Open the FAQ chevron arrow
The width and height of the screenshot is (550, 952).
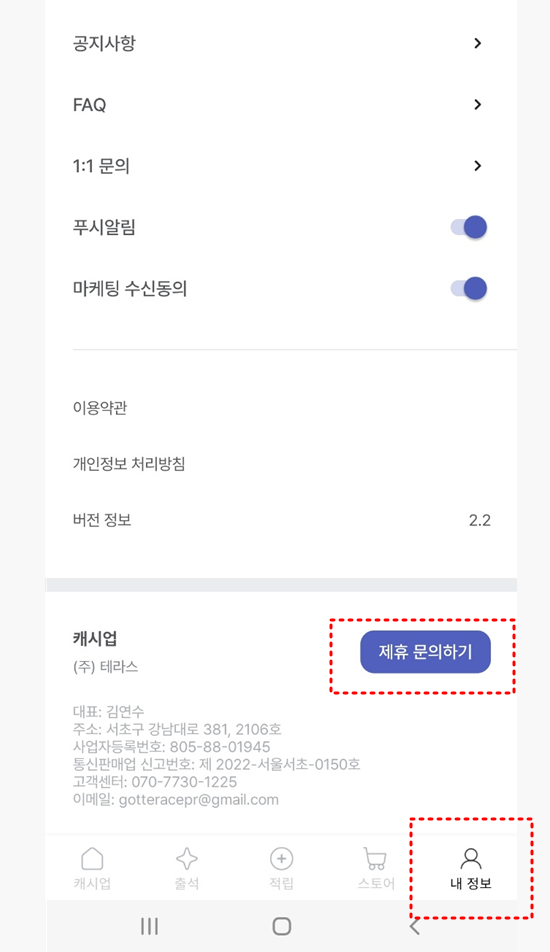point(478,104)
